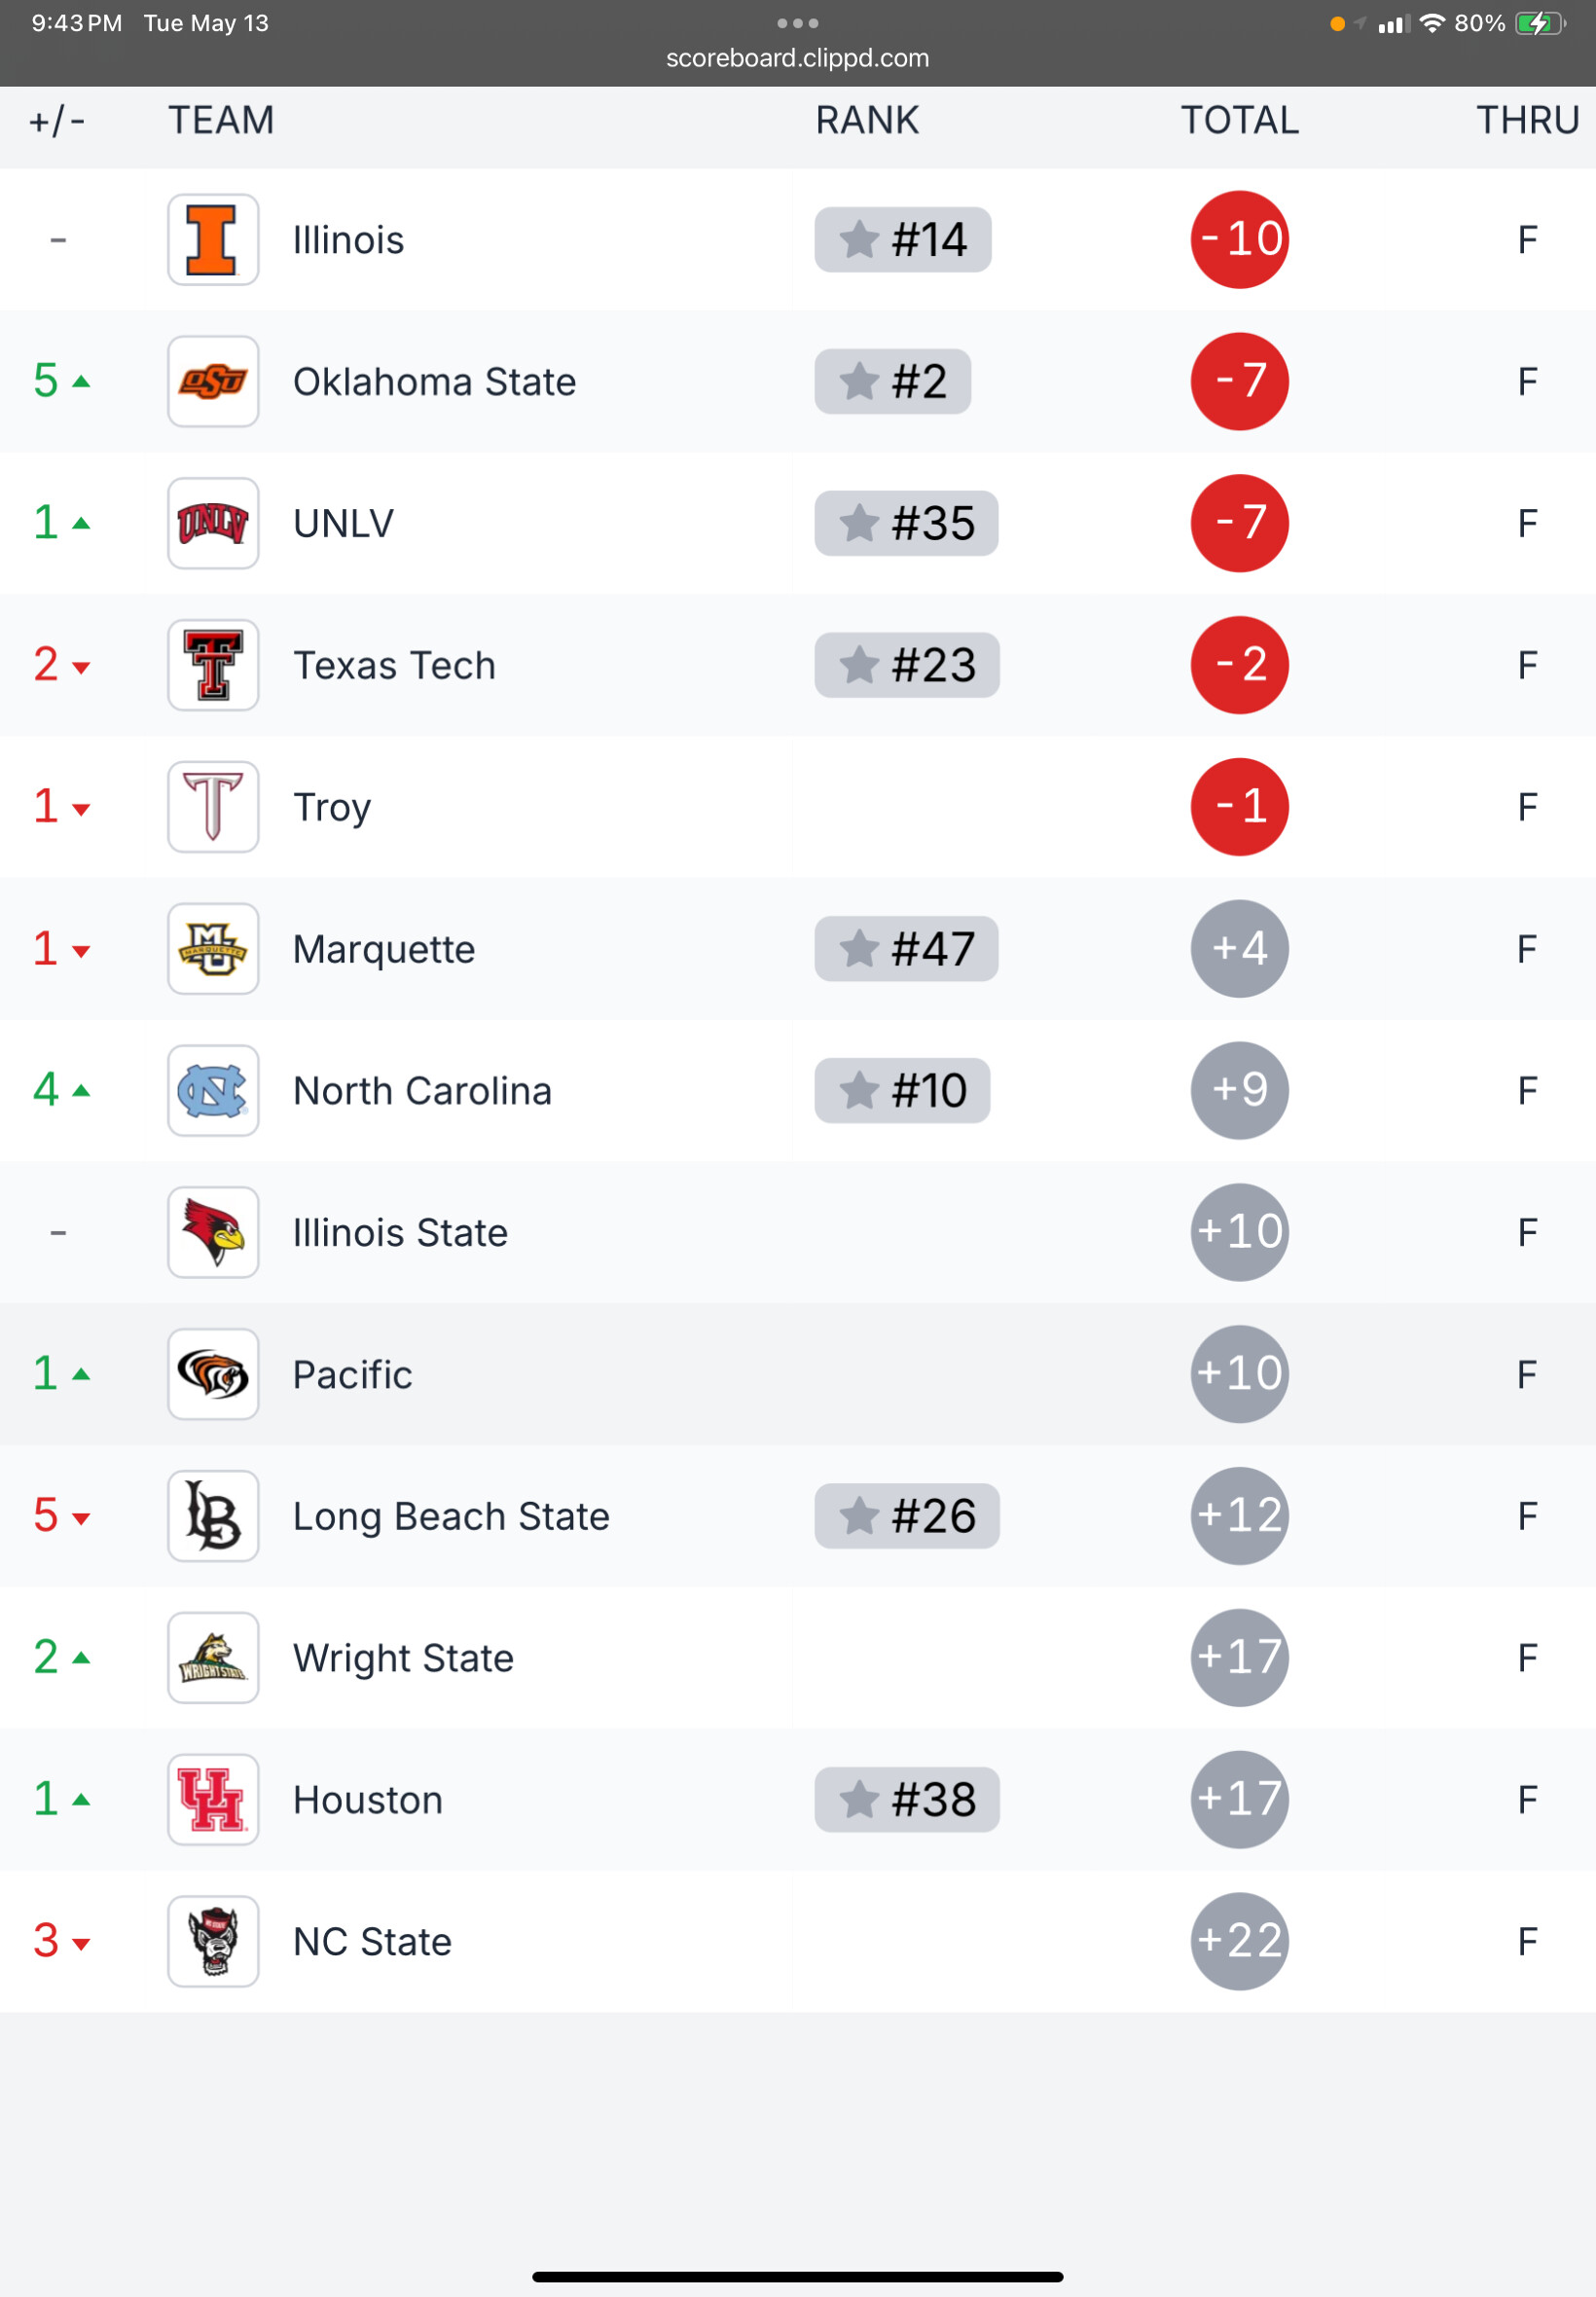This screenshot has width=1596, height=2297.
Task: Open the Pacific team row name
Action: pos(353,1375)
